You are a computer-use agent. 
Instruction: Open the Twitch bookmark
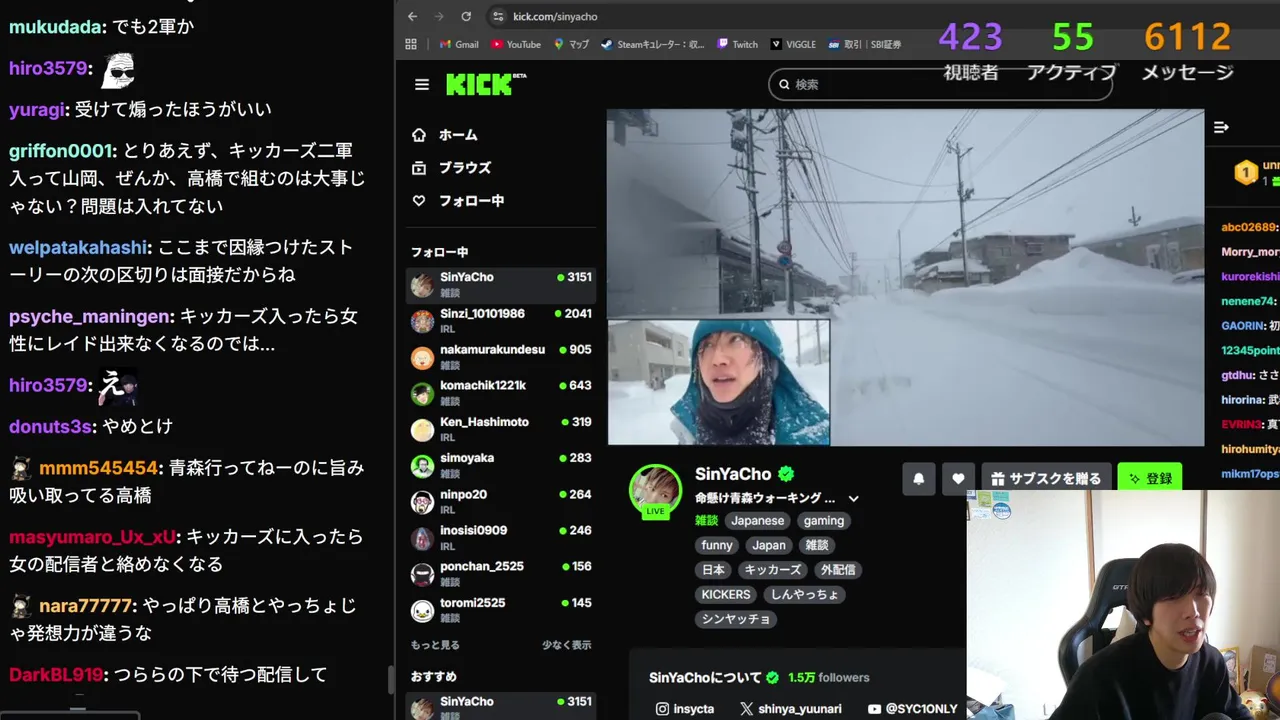[x=737, y=44]
